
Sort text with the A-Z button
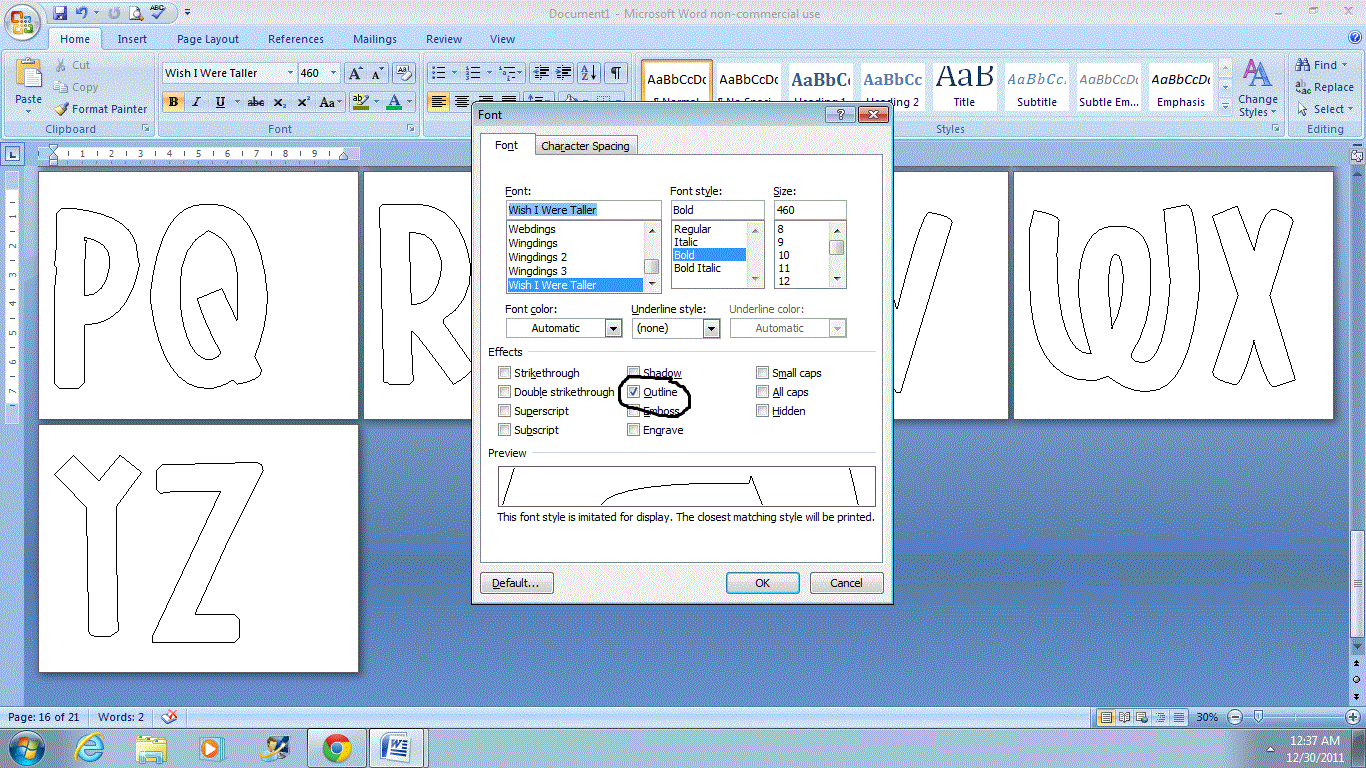coord(588,73)
